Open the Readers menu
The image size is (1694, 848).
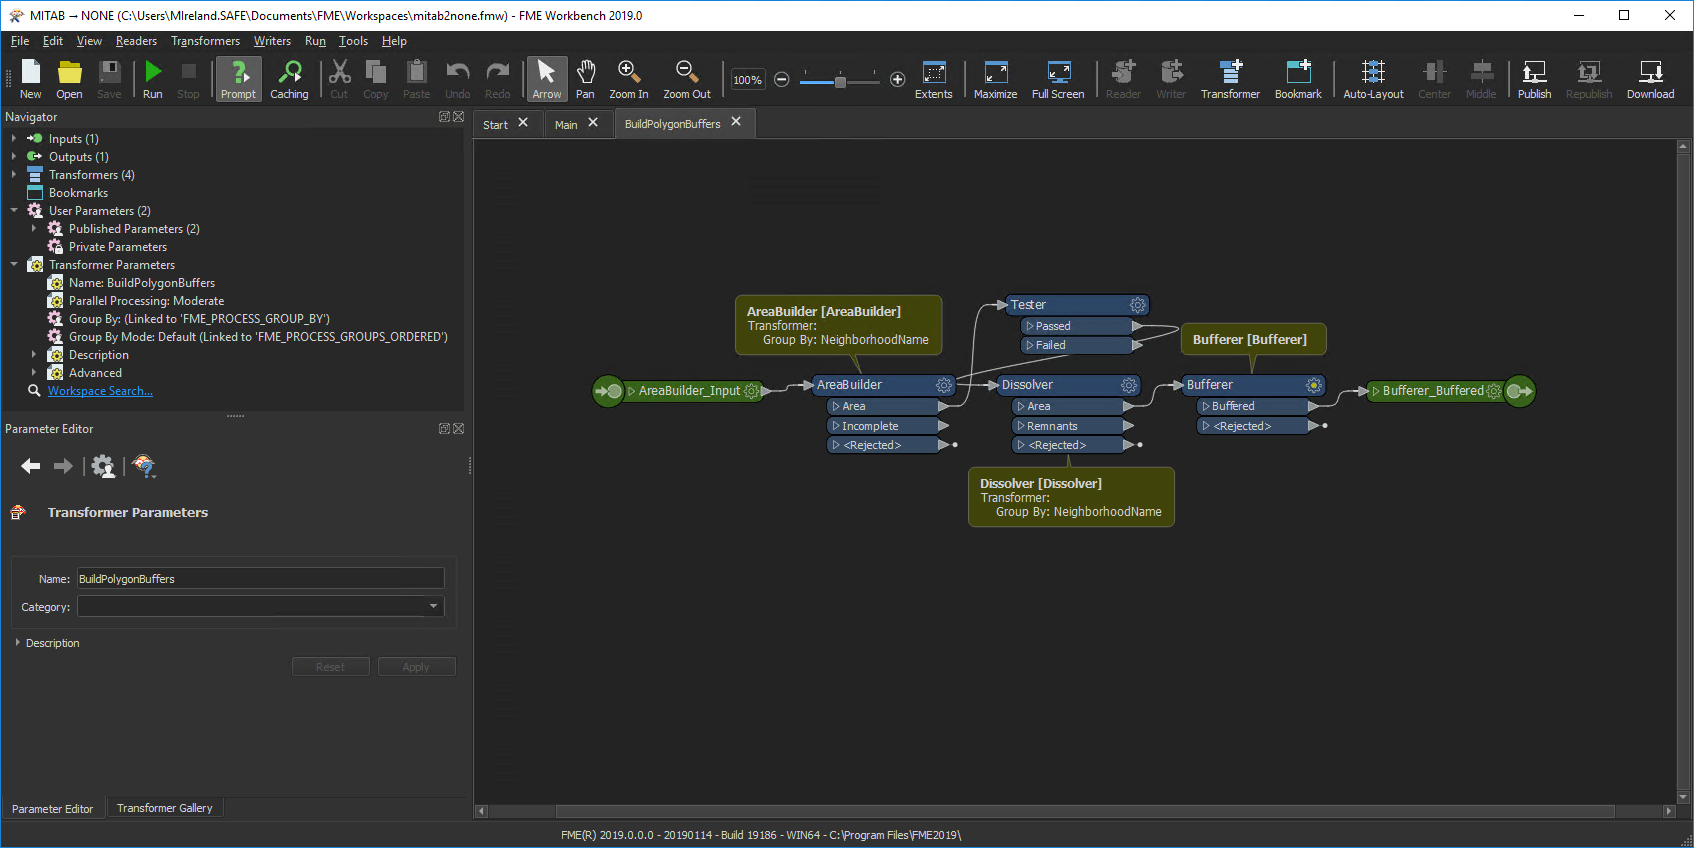(x=136, y=41)
